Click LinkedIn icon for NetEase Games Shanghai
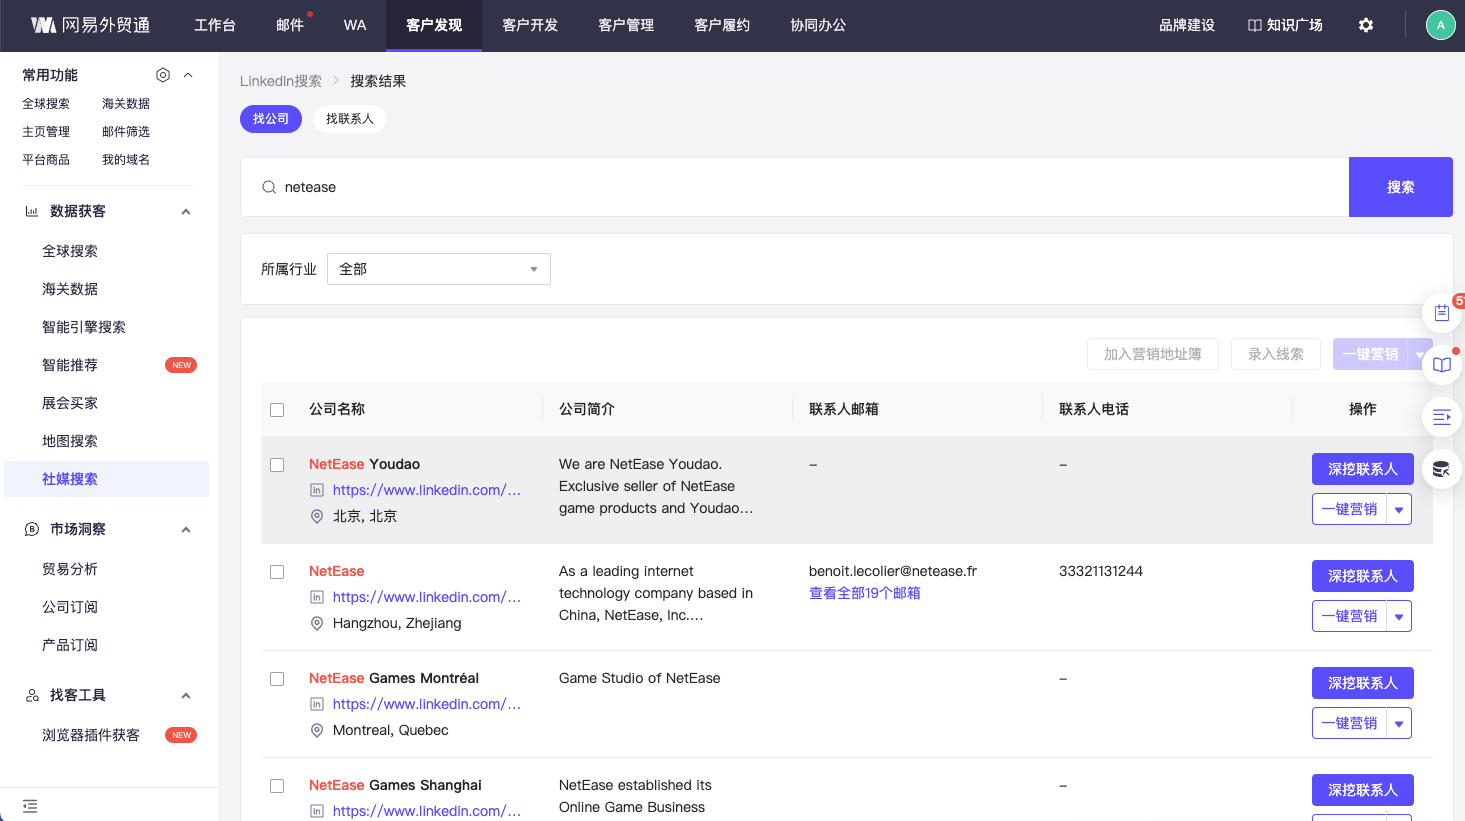The height and width of the screenshot is (821, 1465). (x=317, y=811)
